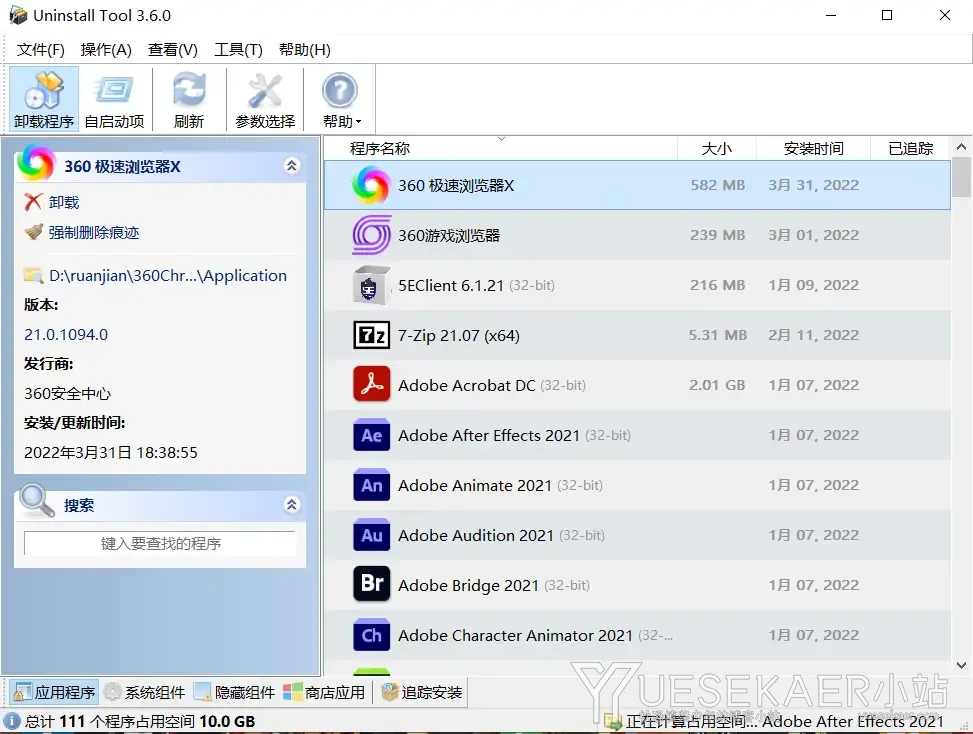973x734 pixels.
Task: Click the scrollbar down arrow of the program list
Action: [x=961, y=665]
